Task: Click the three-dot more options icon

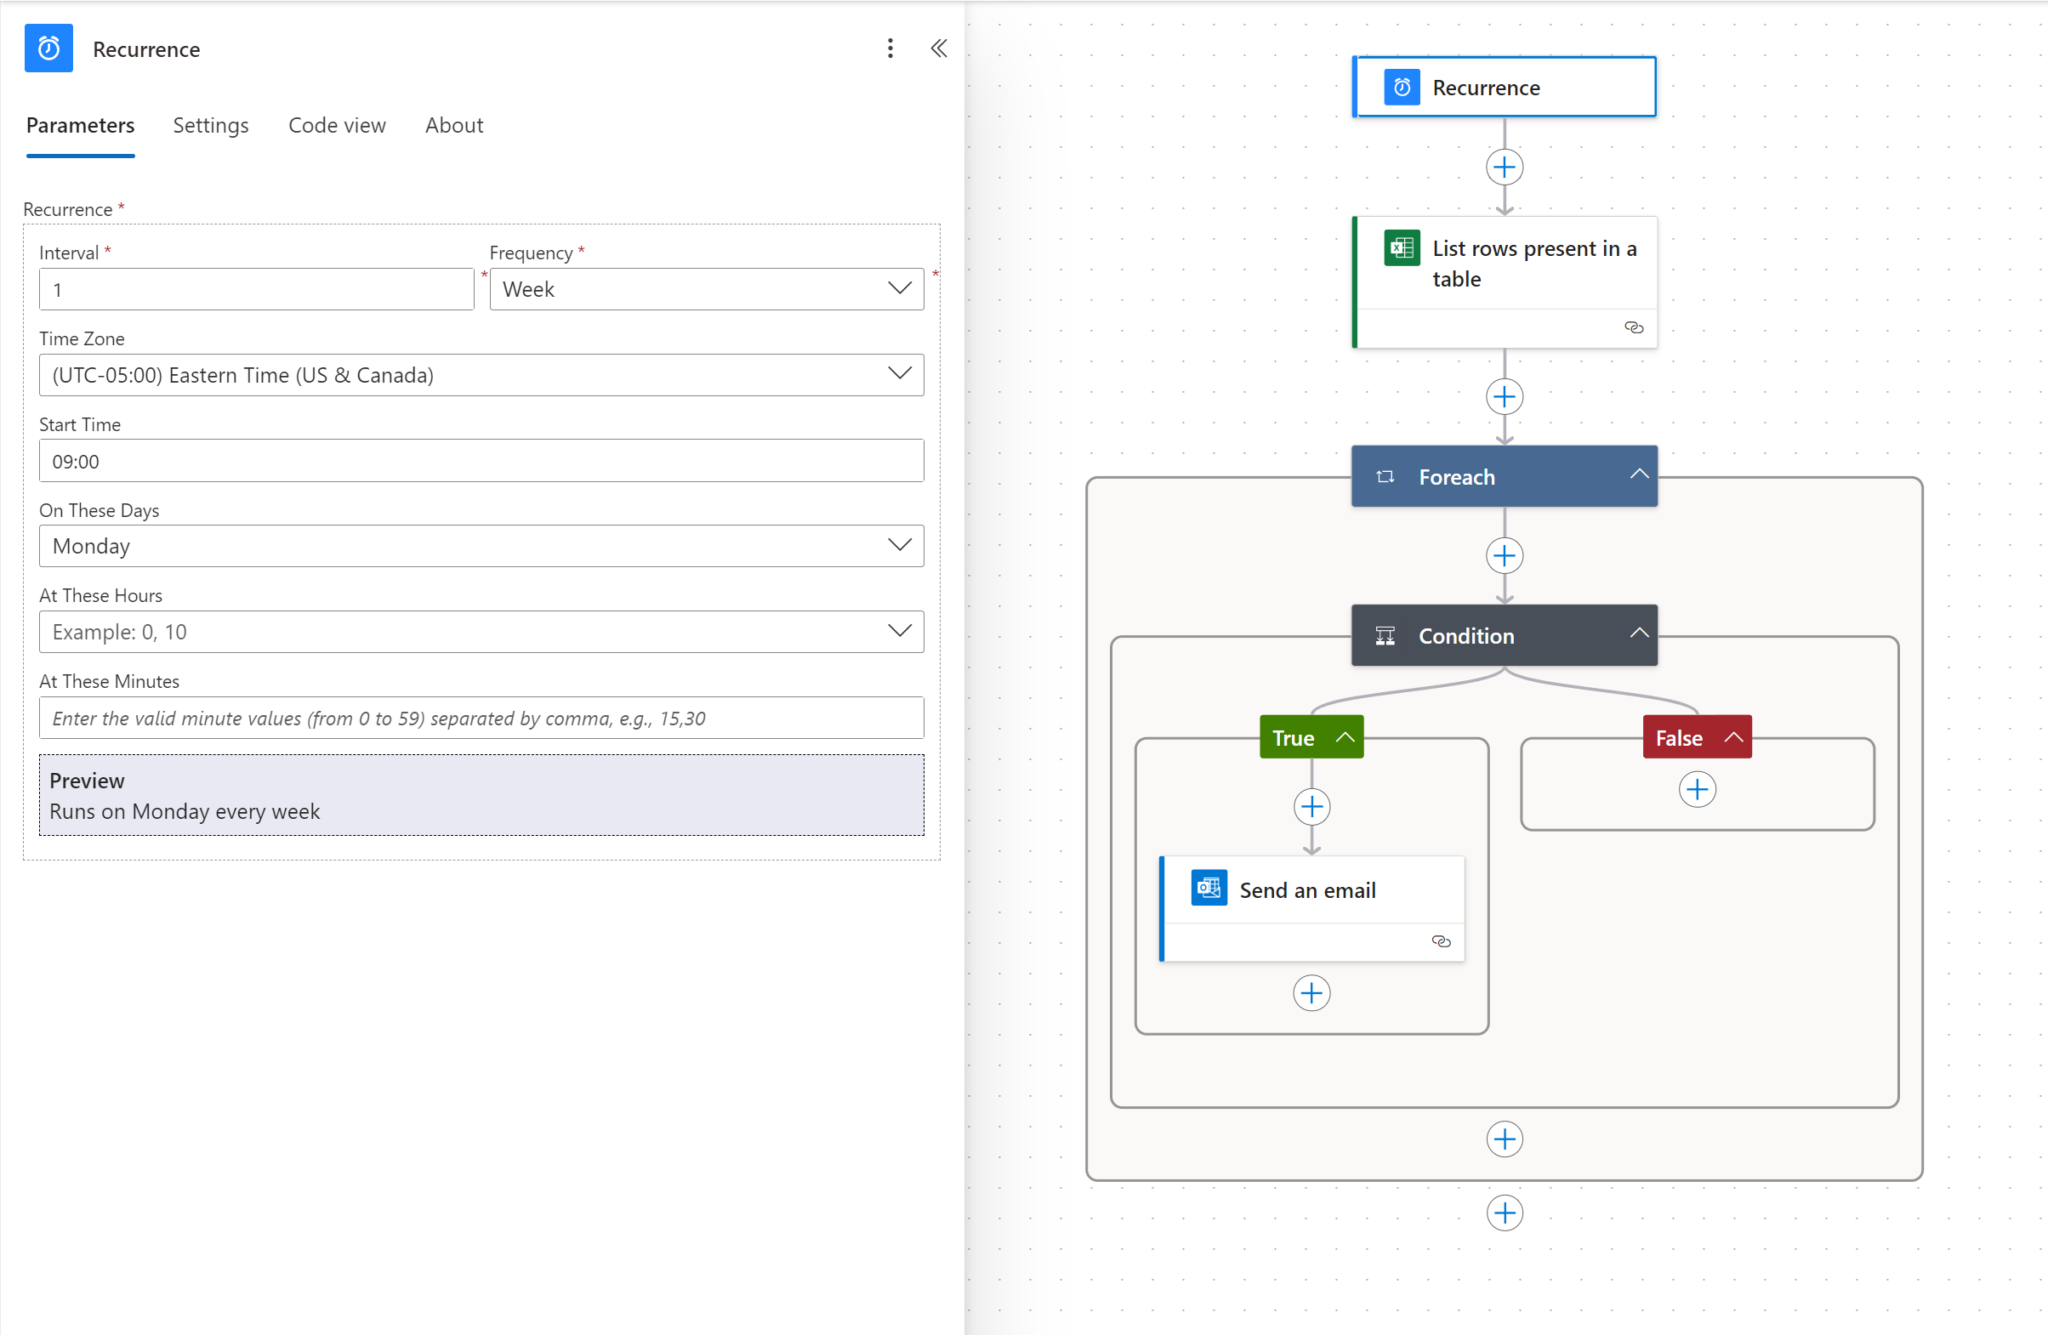Action: (x=890, y=49)
